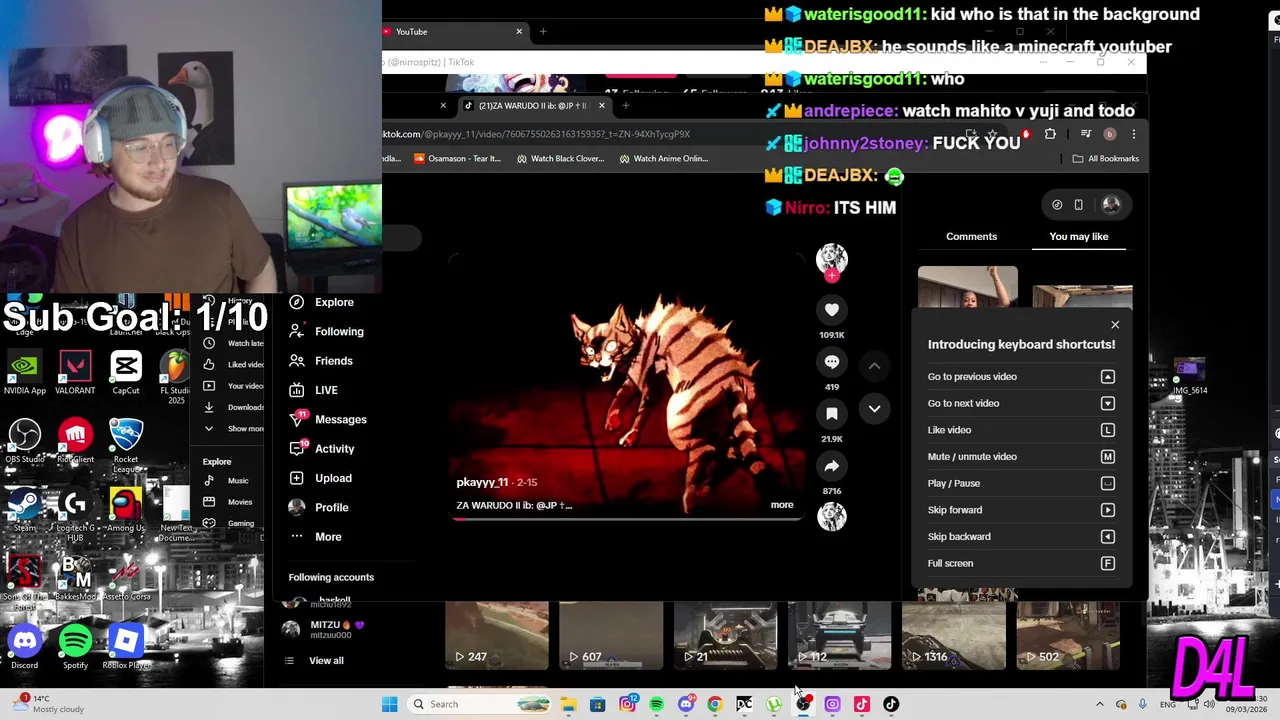Open the background video thumbnail with 502 views
This screenshot has height=720, width=1280.
pos(1067,636)
